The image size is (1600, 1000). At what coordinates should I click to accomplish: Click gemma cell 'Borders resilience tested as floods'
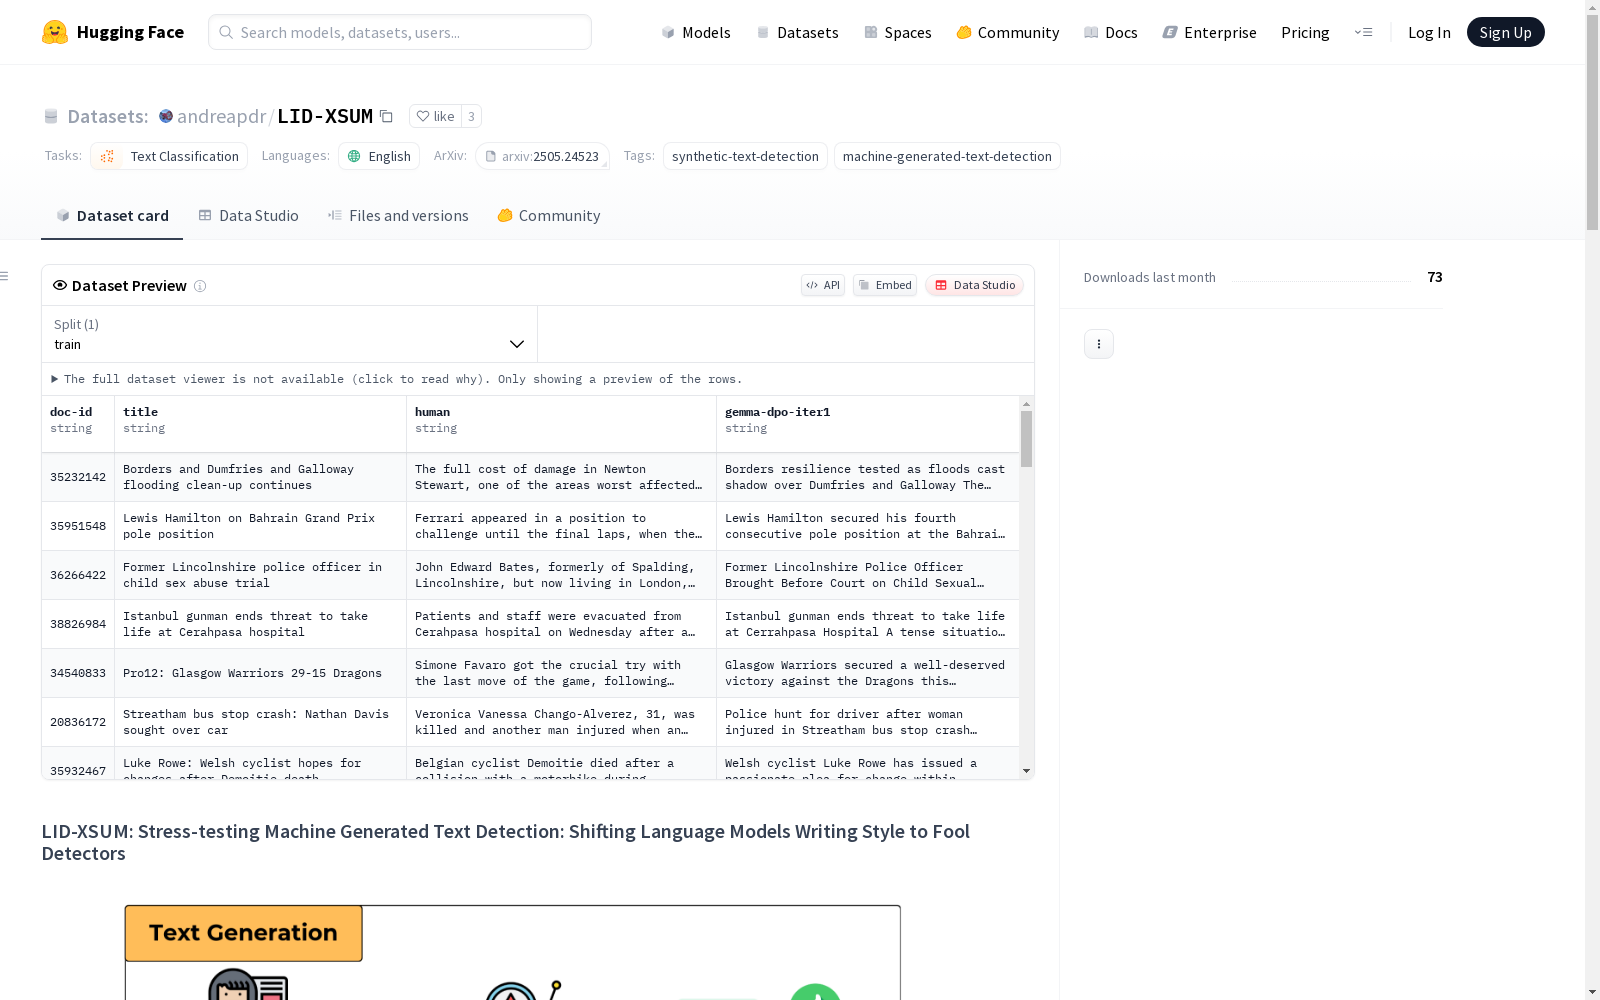[x=868, y=477]
